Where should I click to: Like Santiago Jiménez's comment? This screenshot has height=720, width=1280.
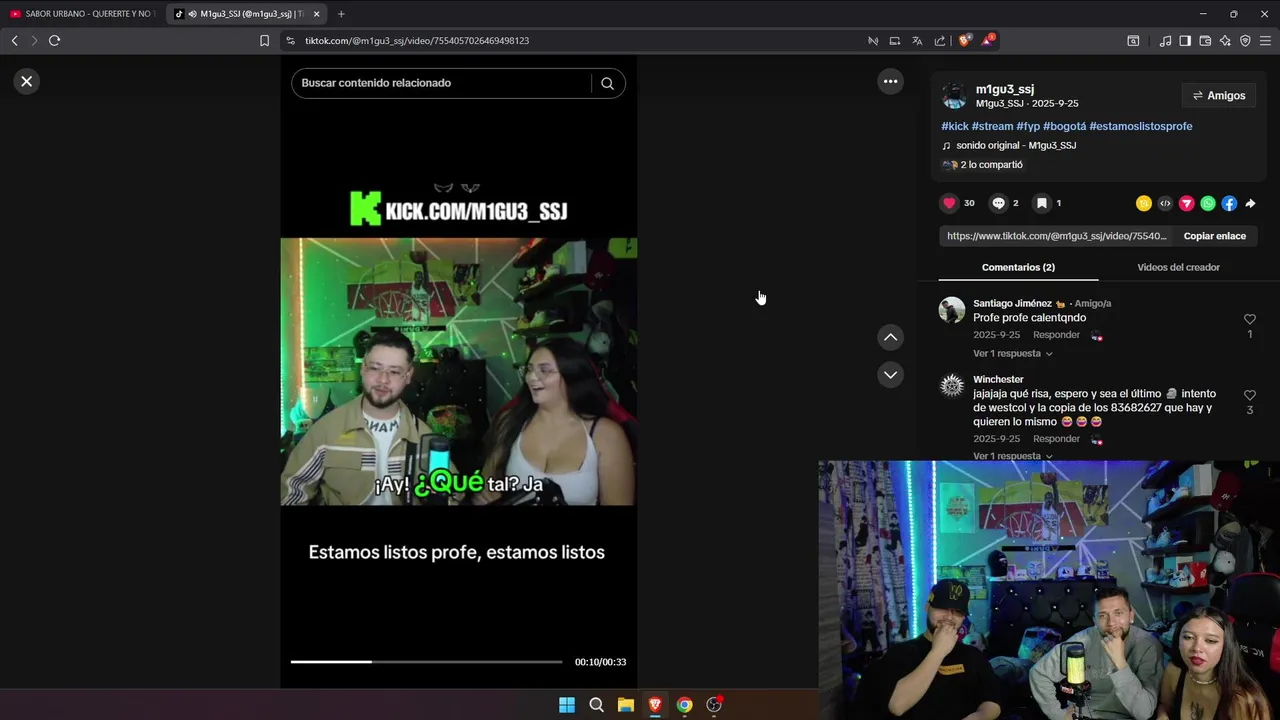pyautogui.click(x=1249, y=319)
